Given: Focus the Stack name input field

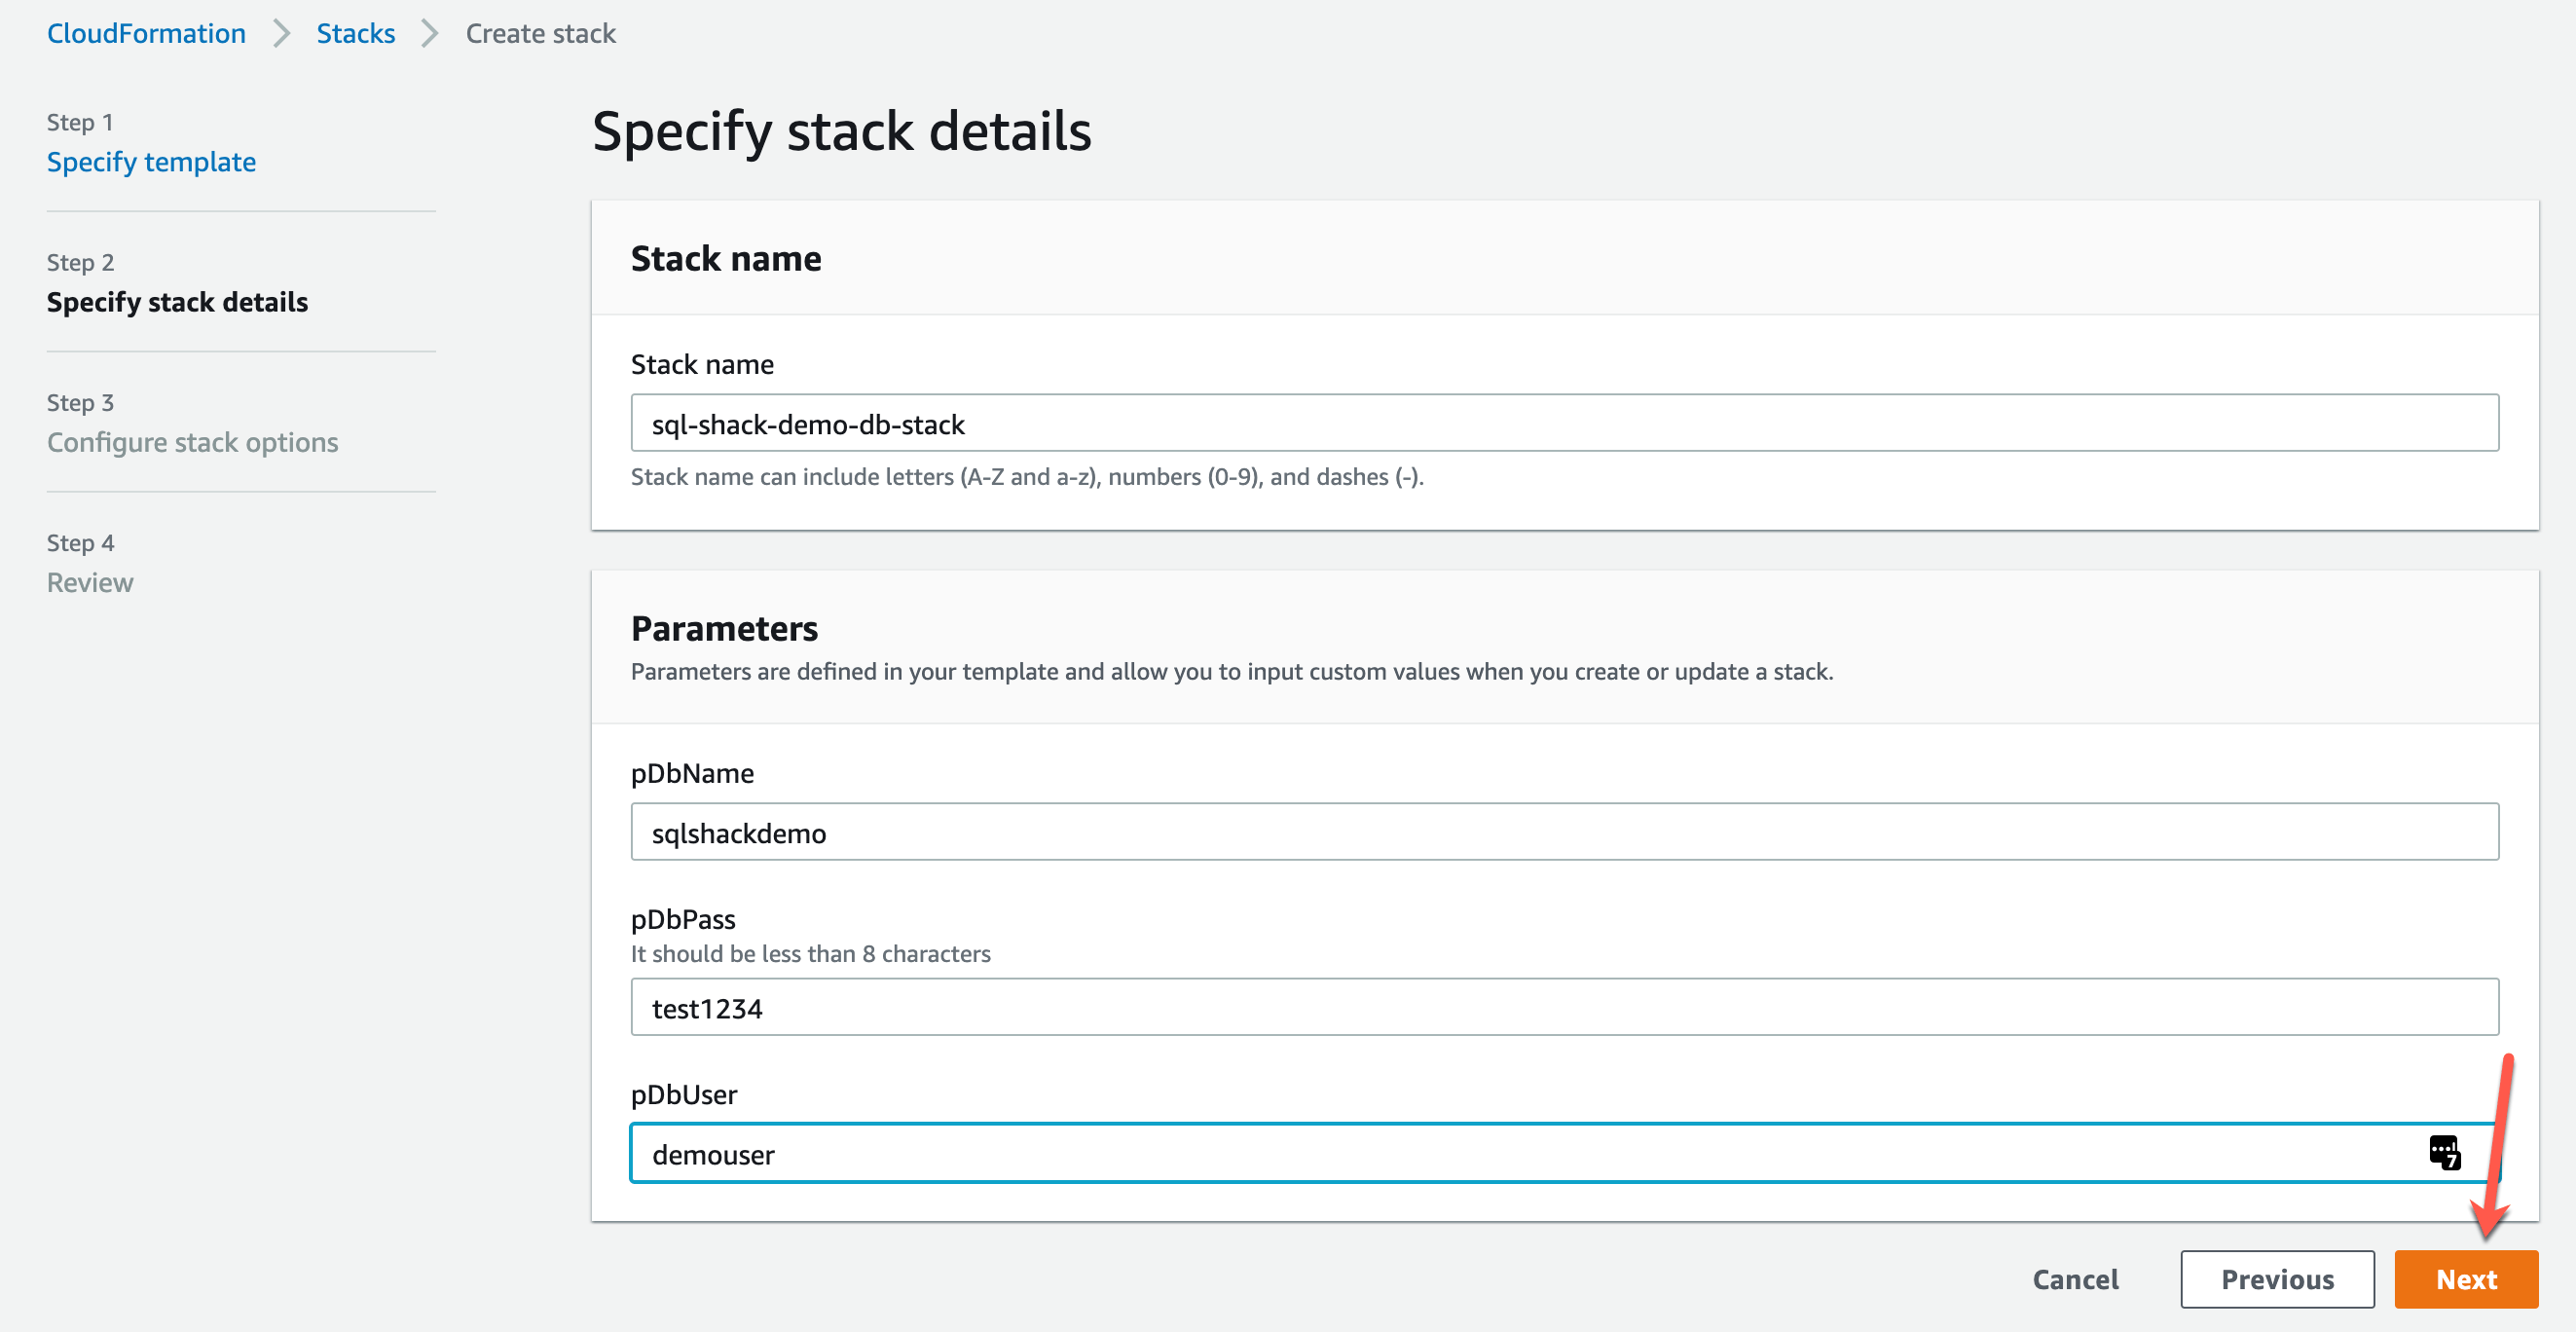Looking at the screenshot, I should [x=1564, y=423].
